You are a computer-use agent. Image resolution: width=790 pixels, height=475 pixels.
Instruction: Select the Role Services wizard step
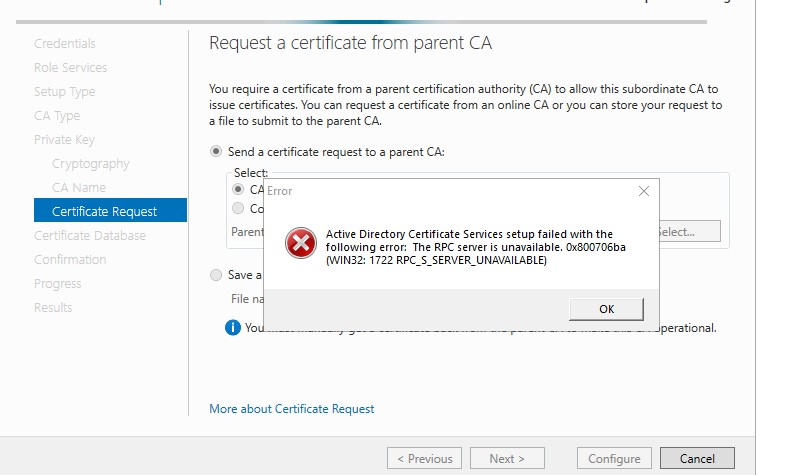click(71, 67)
